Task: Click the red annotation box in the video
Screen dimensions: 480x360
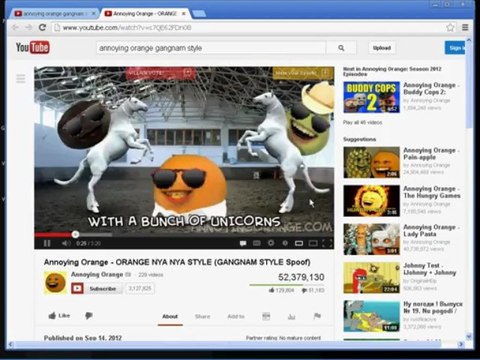Action: [160, 73]
